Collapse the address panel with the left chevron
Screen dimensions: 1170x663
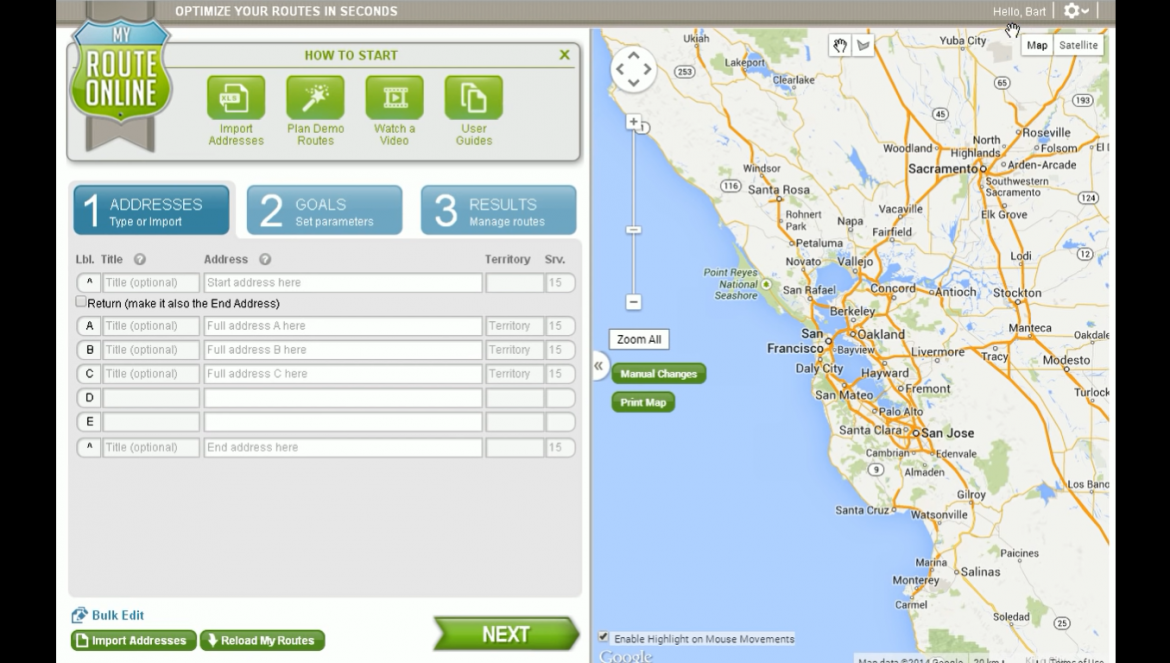[597, 367]
